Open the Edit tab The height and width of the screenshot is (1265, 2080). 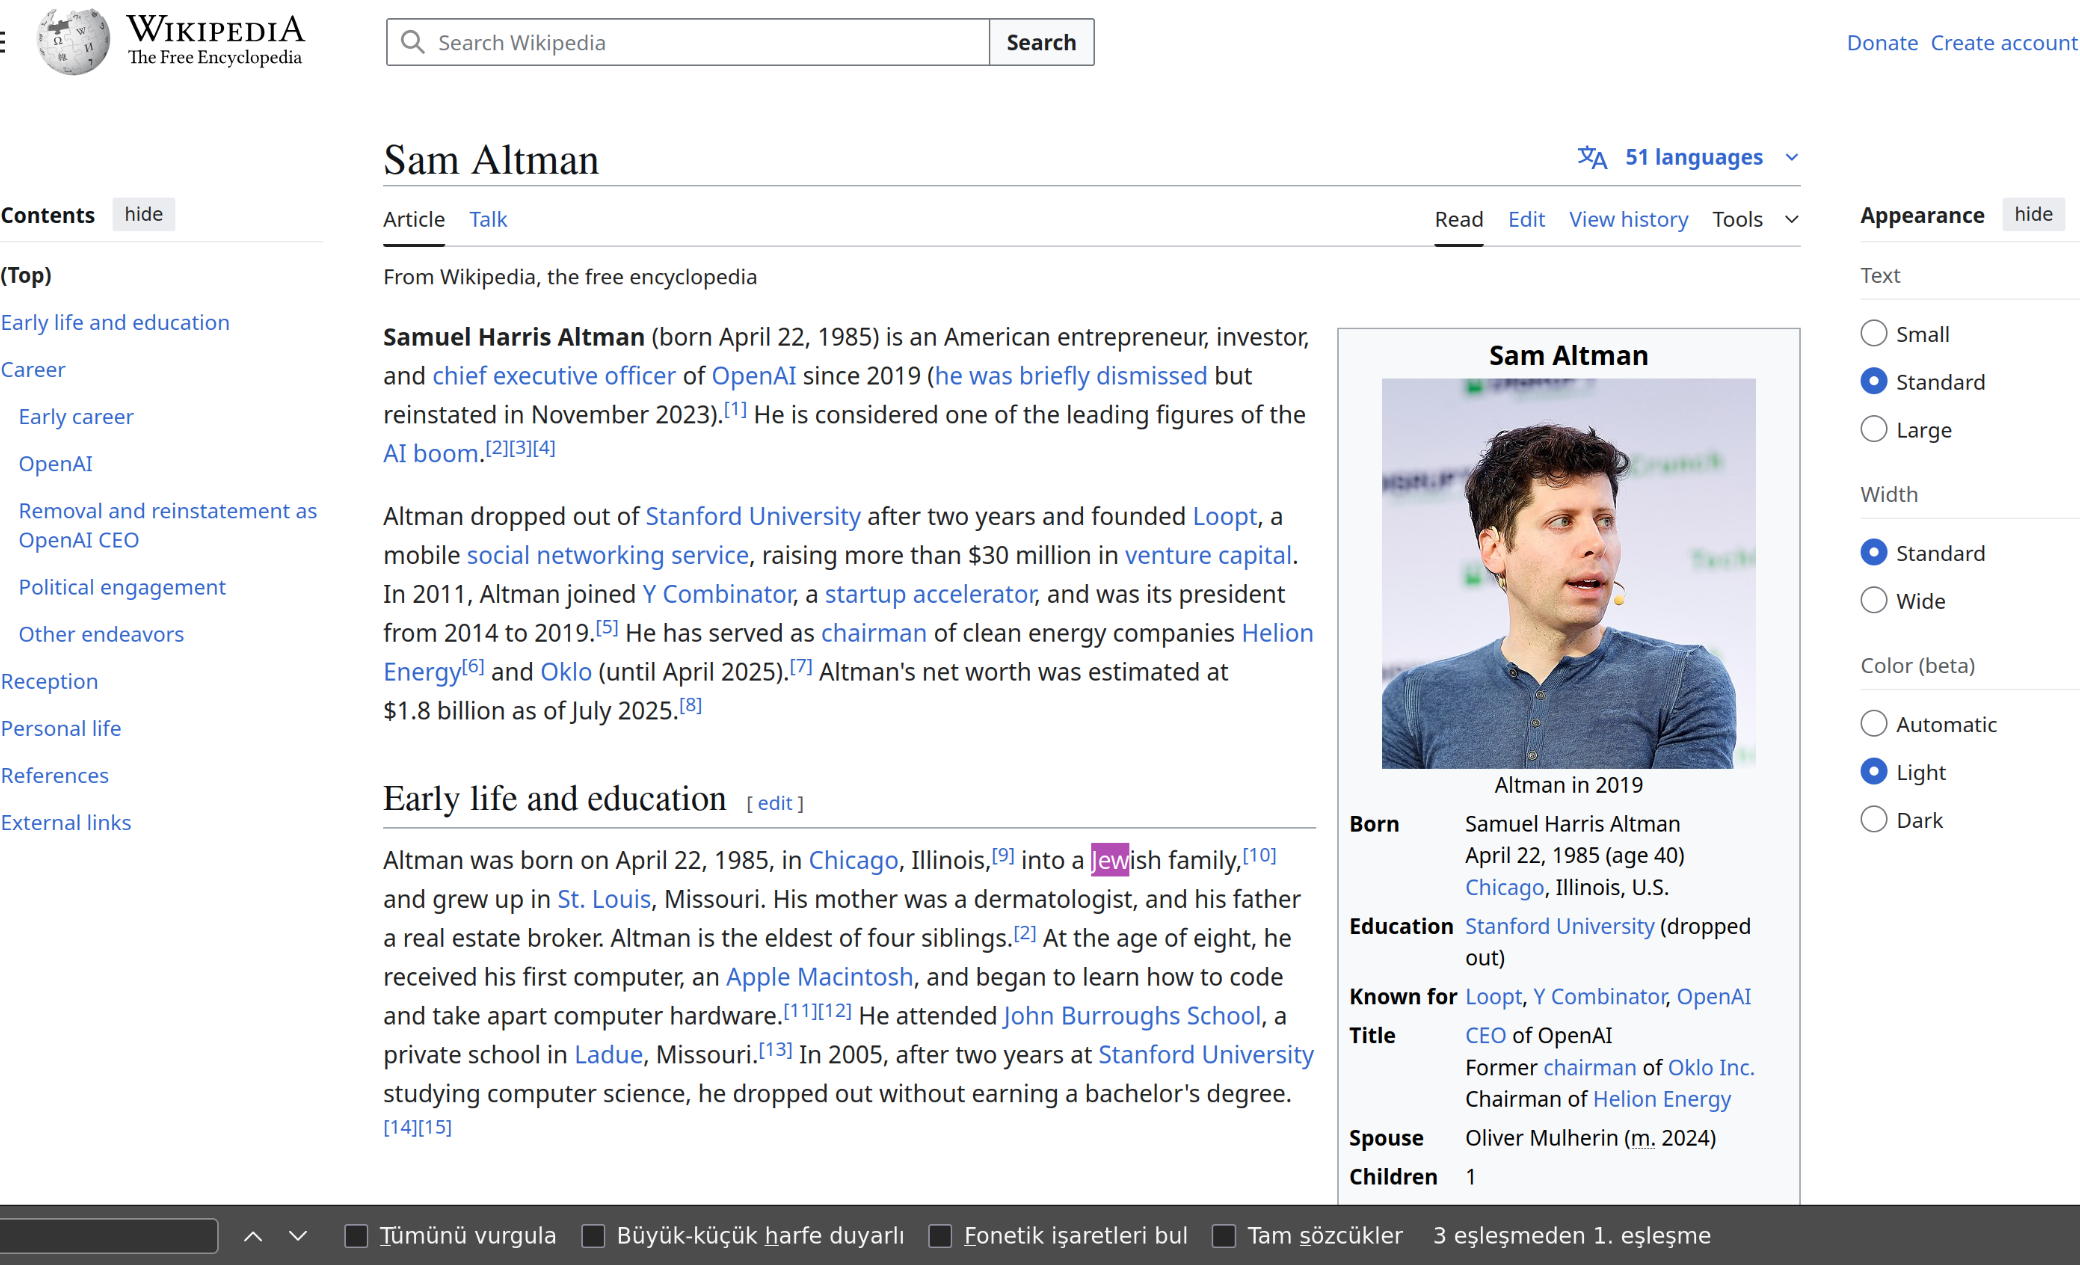pyautogui.click(x=1526, y=220)
